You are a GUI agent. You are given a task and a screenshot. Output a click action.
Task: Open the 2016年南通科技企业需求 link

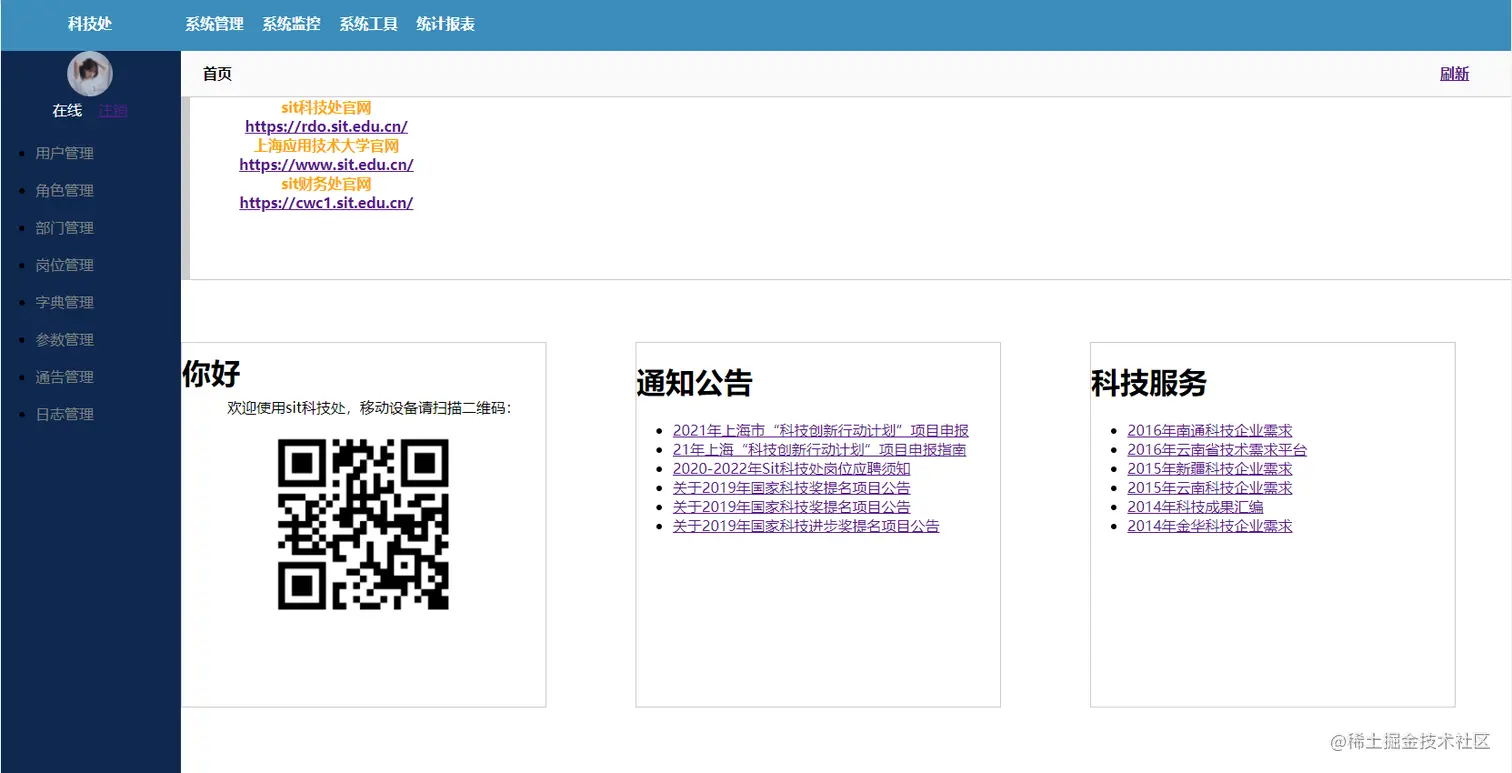pyautogui.click(x=1210, y=431)
